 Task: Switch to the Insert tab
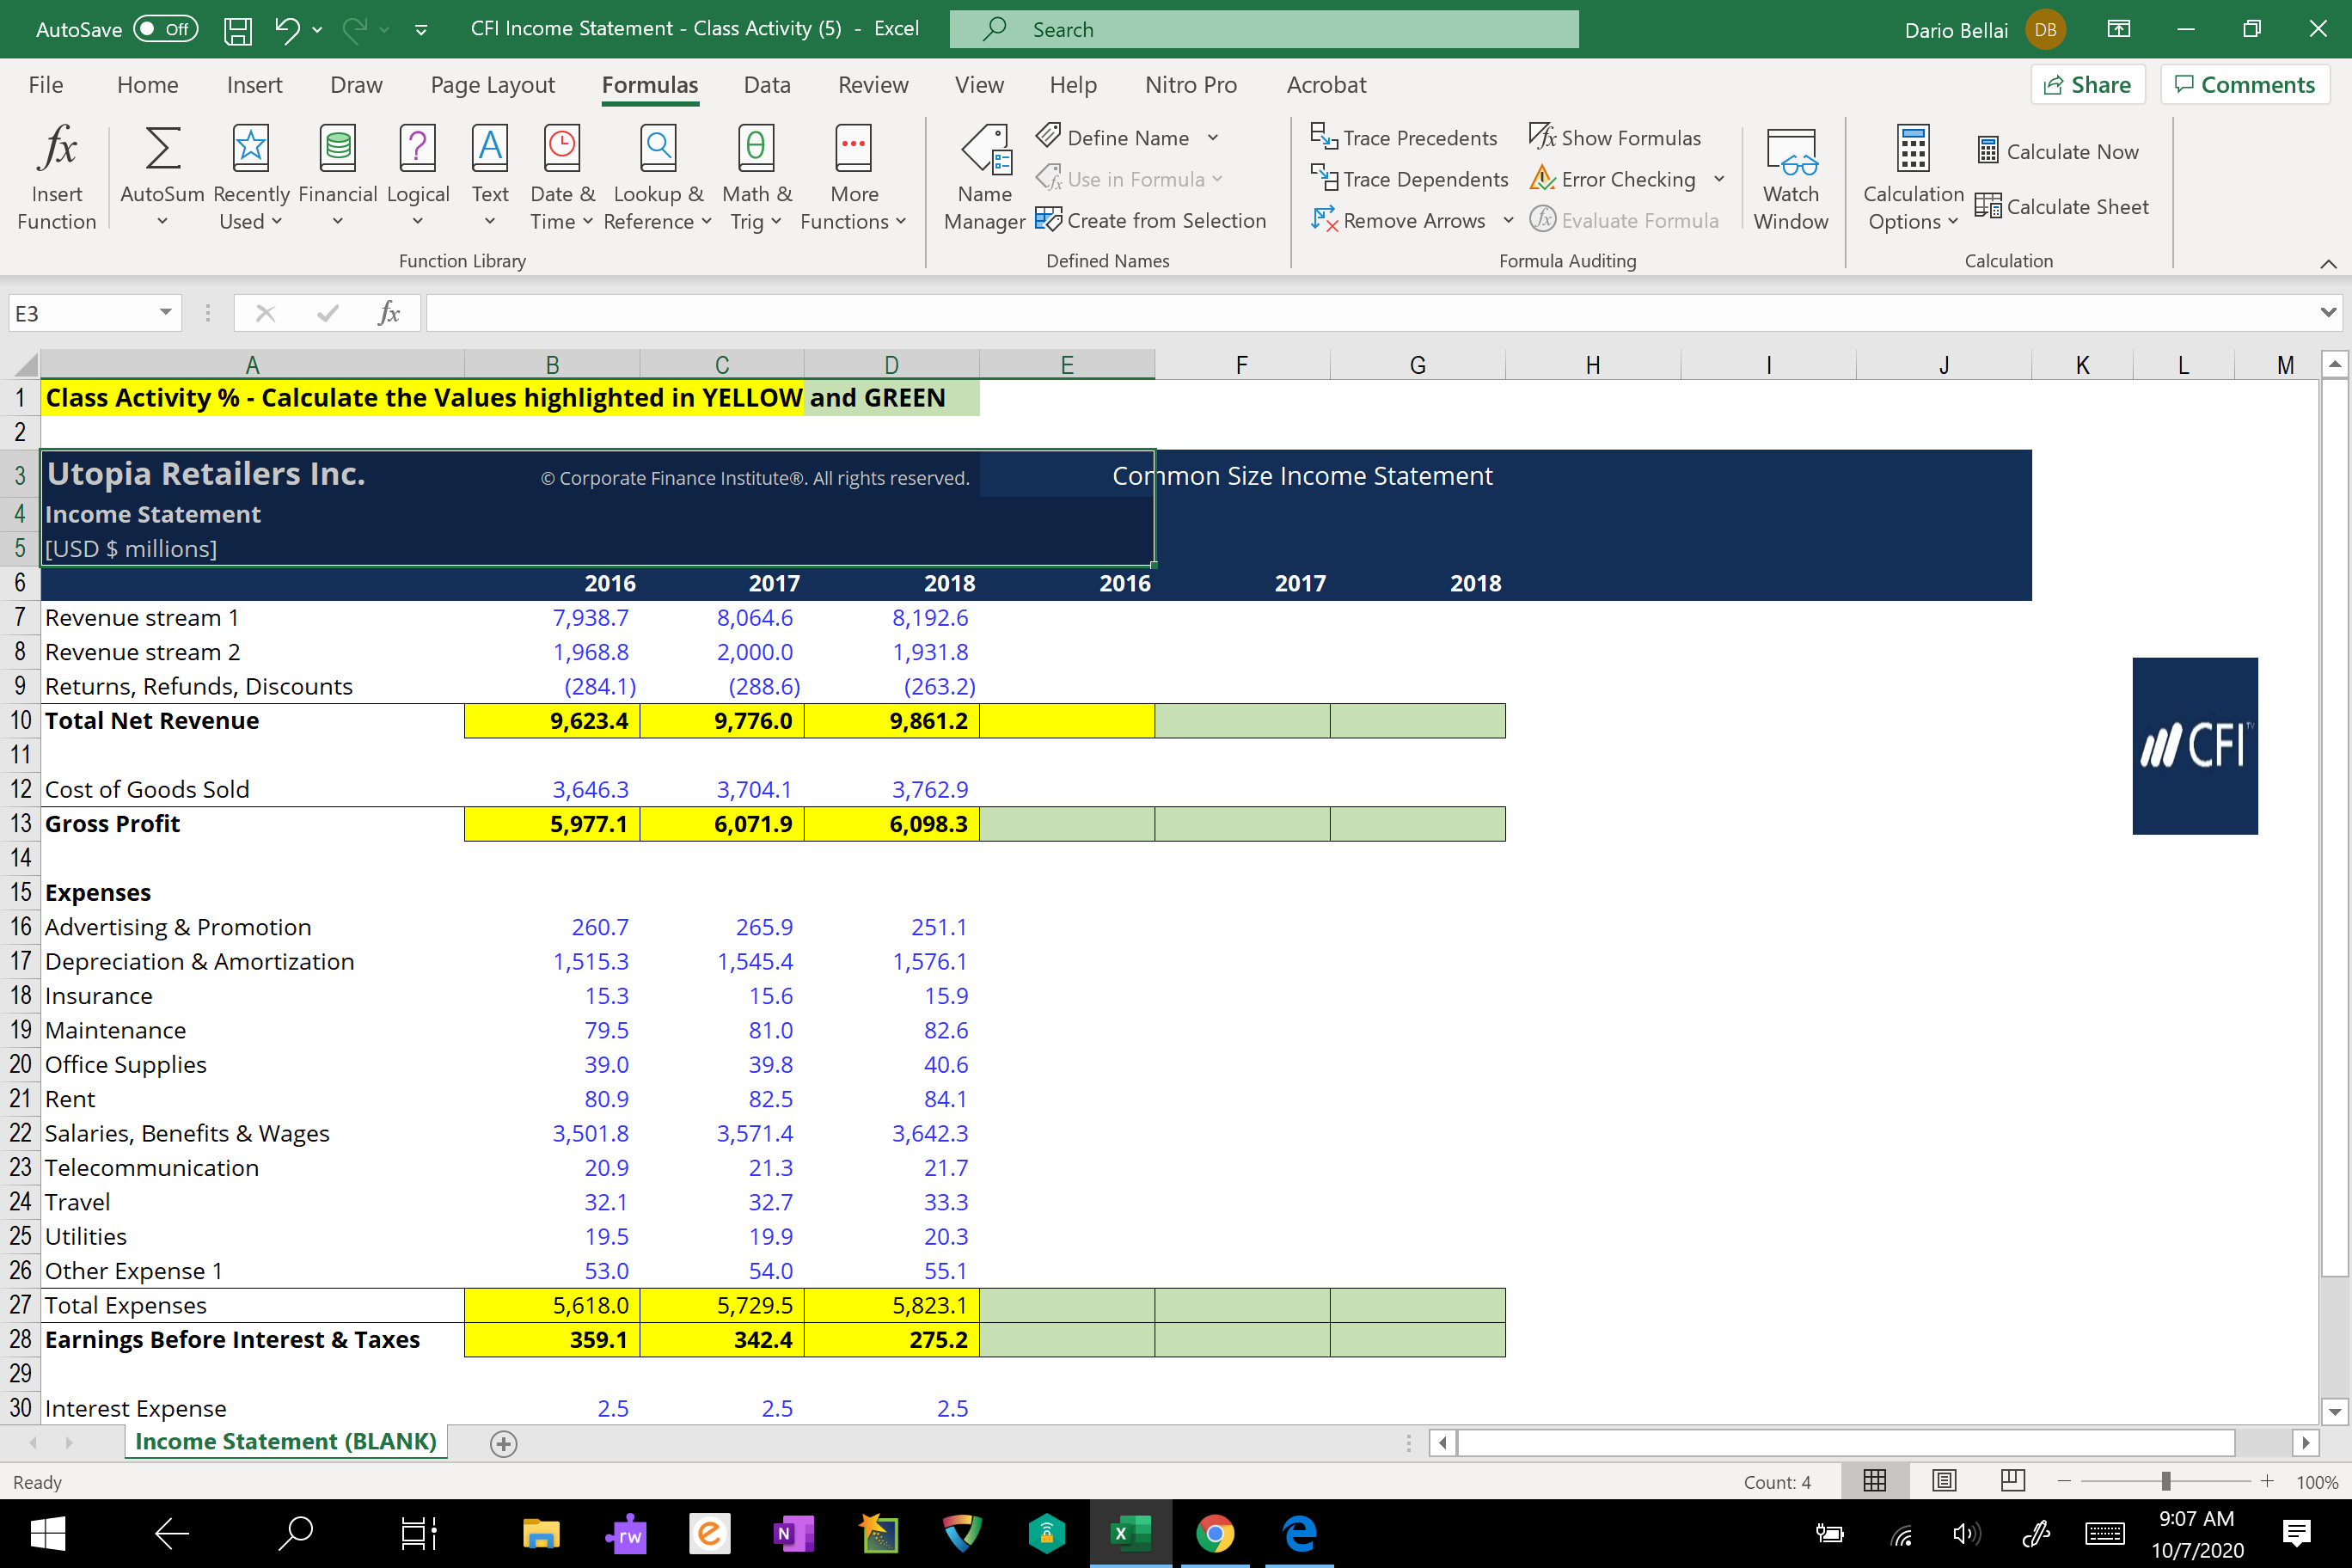click(x=254, y=85)
